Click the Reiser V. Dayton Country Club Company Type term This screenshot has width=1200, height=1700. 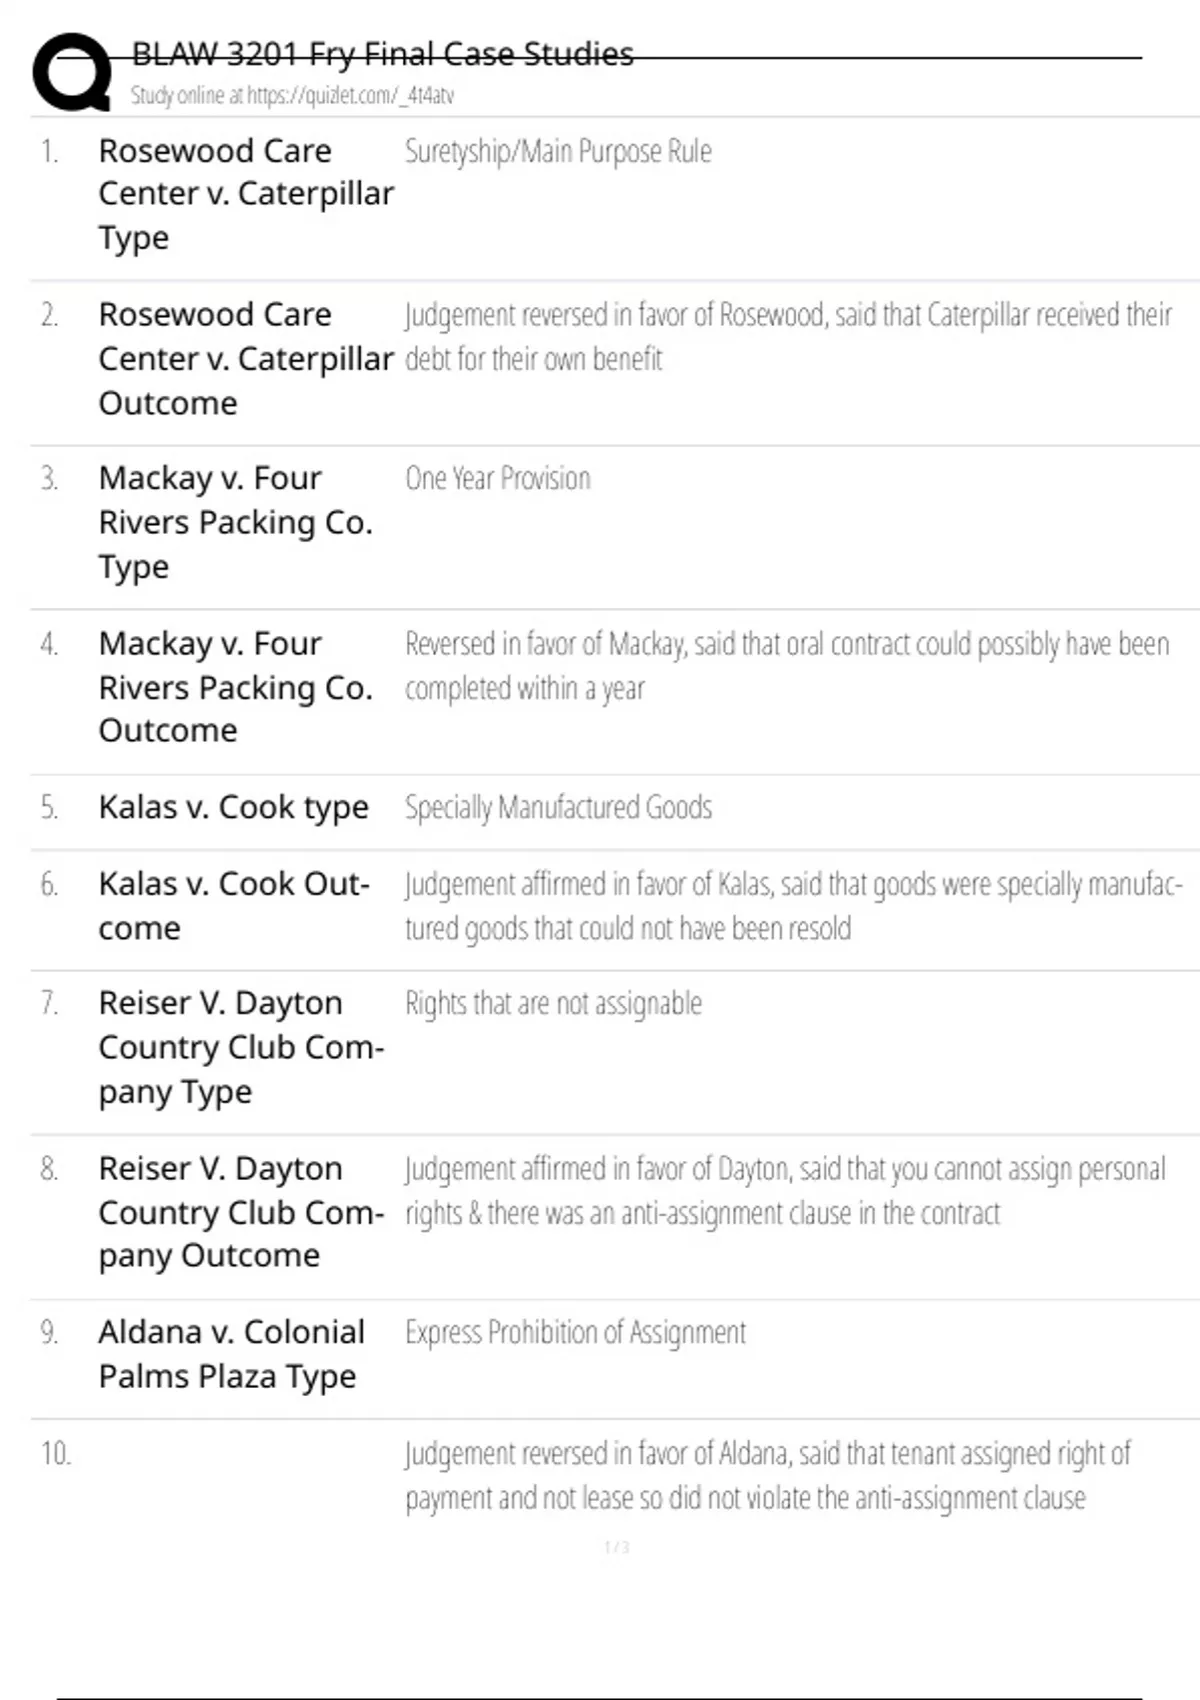point(240,1047)
